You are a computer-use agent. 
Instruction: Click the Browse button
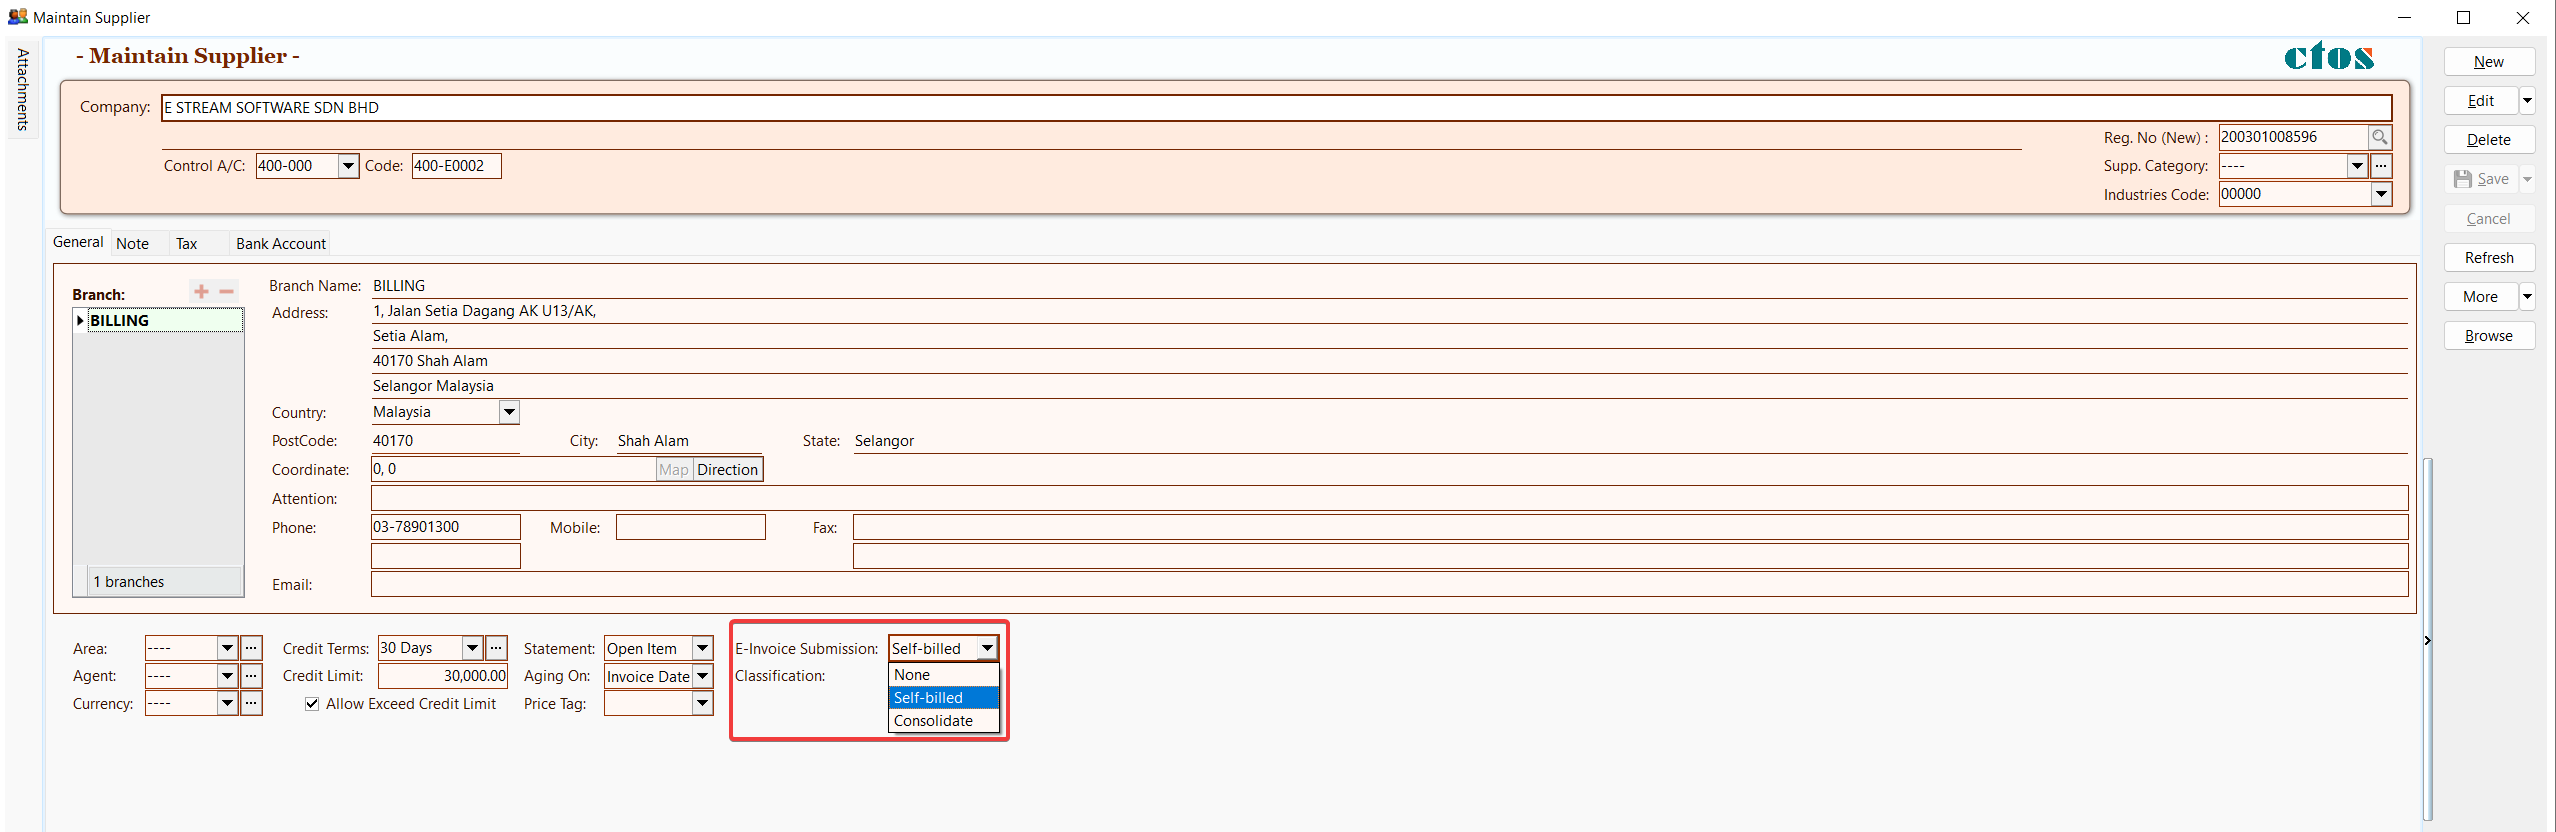[x=2488, y=336]
